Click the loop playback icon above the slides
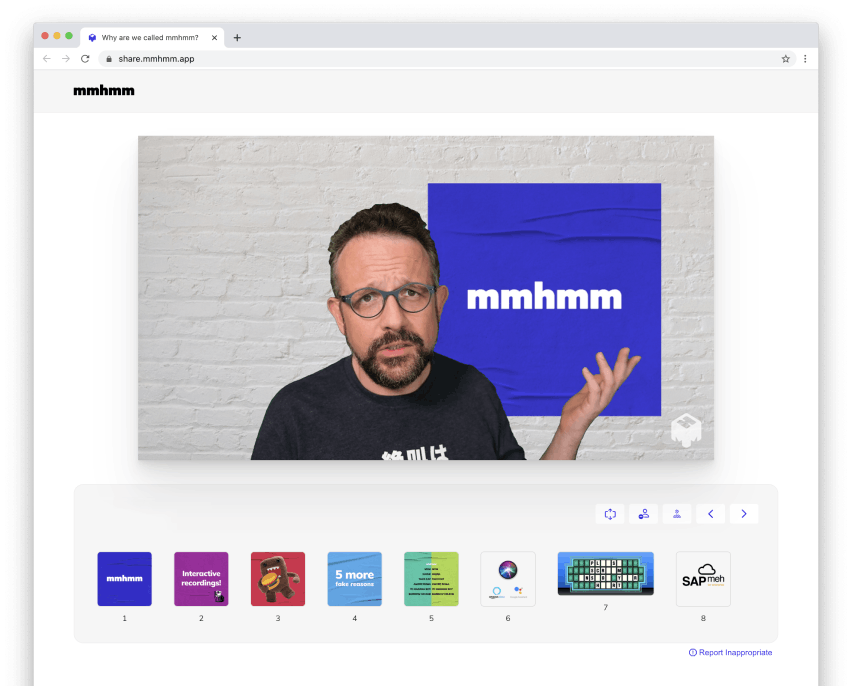Screen dimensions: 852x686 tap(610, 513)
